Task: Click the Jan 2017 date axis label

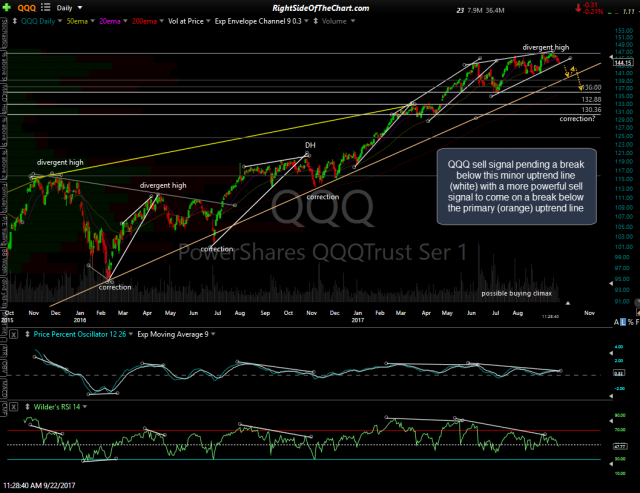Action: click(358, 316)
